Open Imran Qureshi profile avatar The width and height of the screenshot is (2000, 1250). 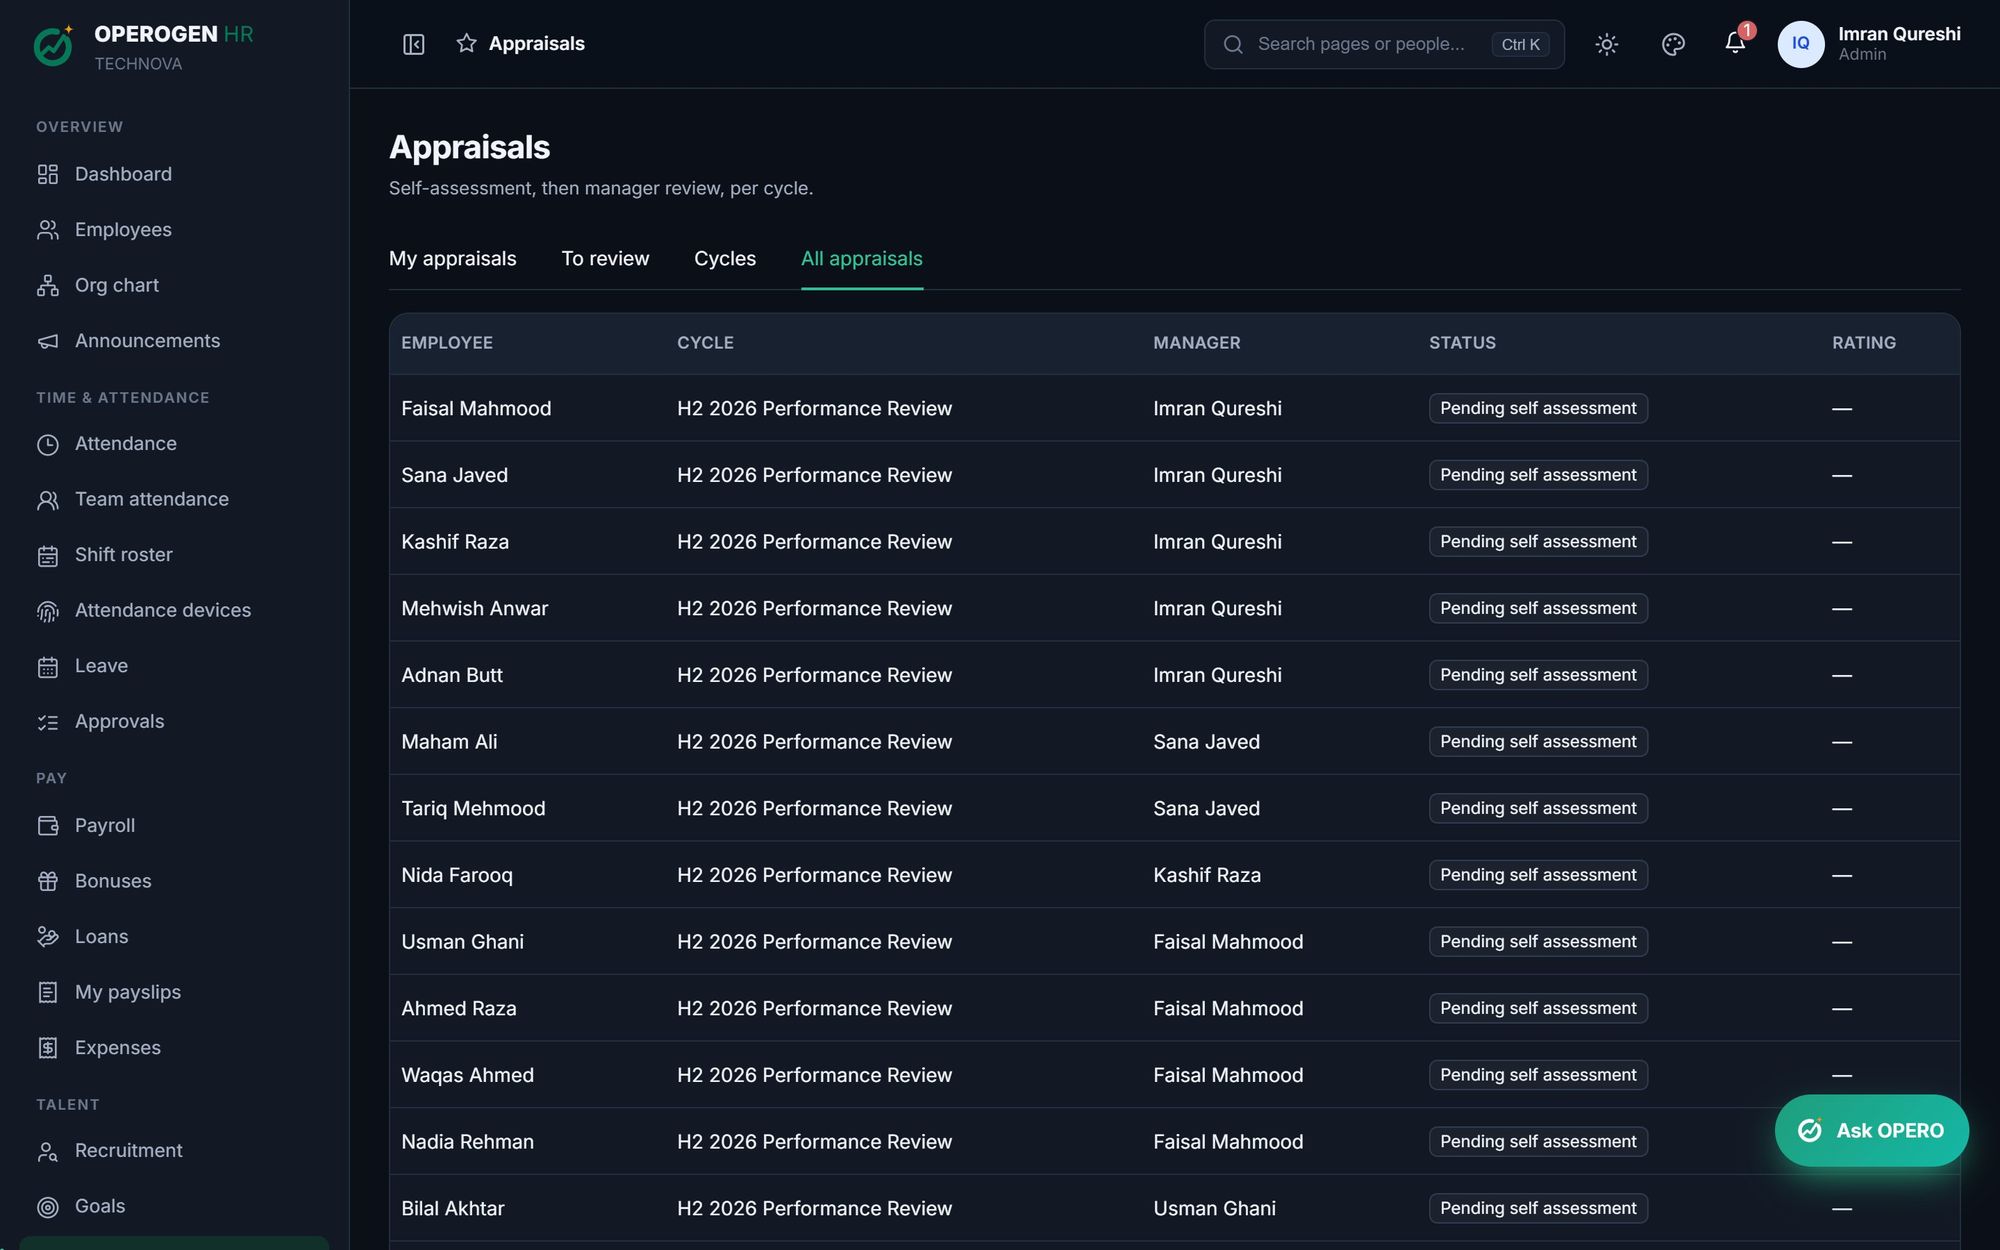[1800, 44]
